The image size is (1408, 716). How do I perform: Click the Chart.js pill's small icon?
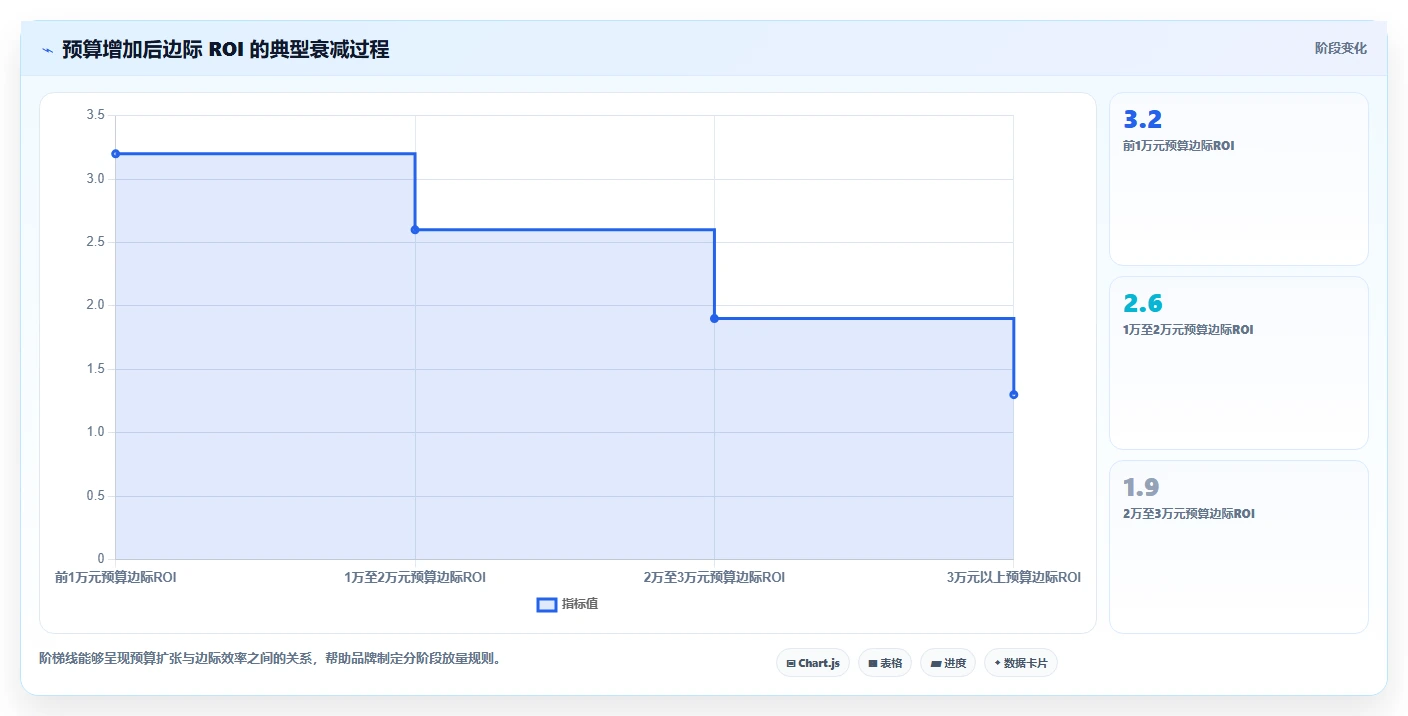point(791,663)
